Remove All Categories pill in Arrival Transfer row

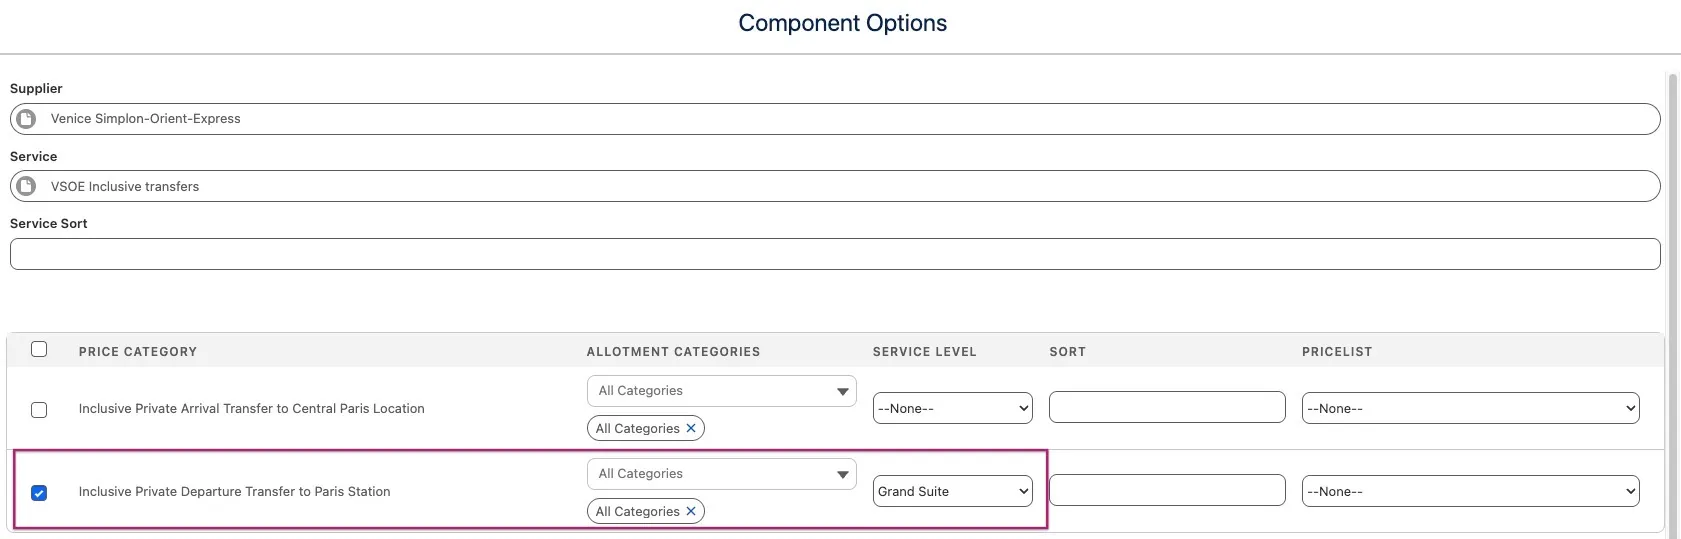(x=691, y=428)
